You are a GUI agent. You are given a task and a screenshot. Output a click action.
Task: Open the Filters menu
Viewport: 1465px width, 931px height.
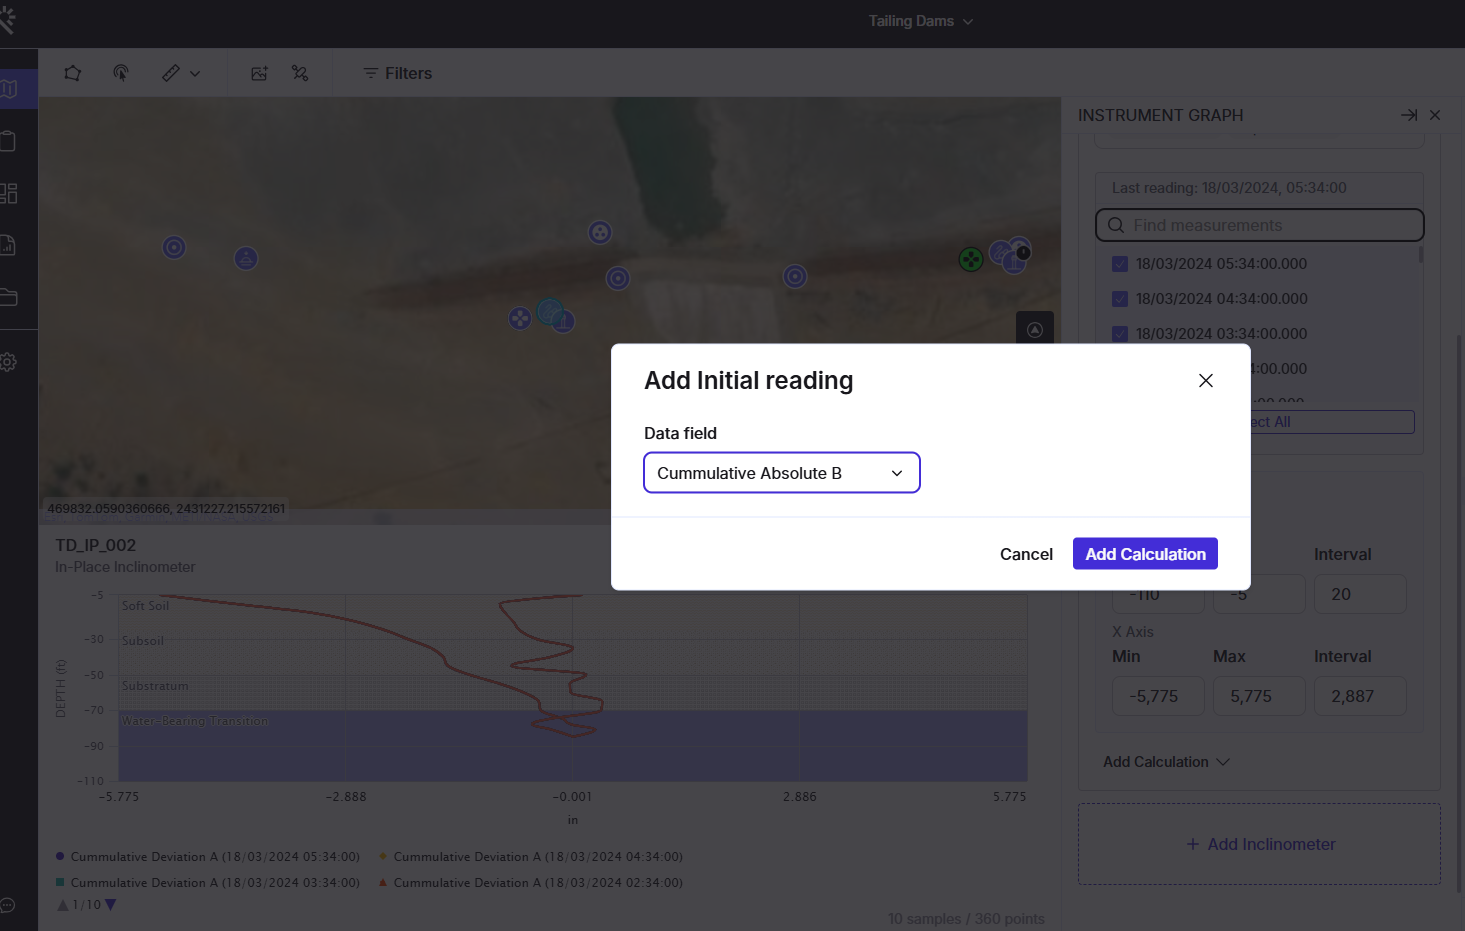[398, 73]
